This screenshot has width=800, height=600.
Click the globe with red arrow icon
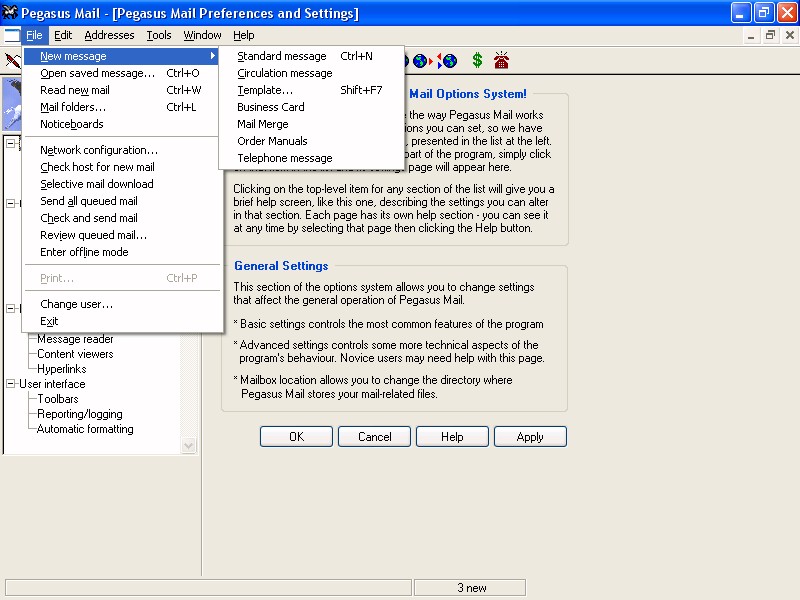click(421, 61)
